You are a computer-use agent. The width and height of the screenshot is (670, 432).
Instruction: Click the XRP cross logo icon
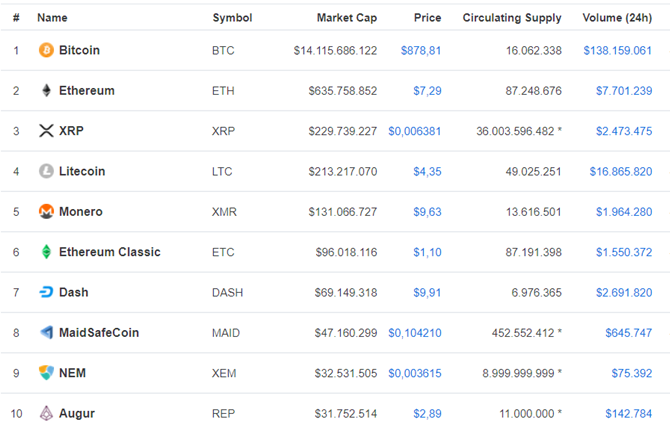(46, 131)
